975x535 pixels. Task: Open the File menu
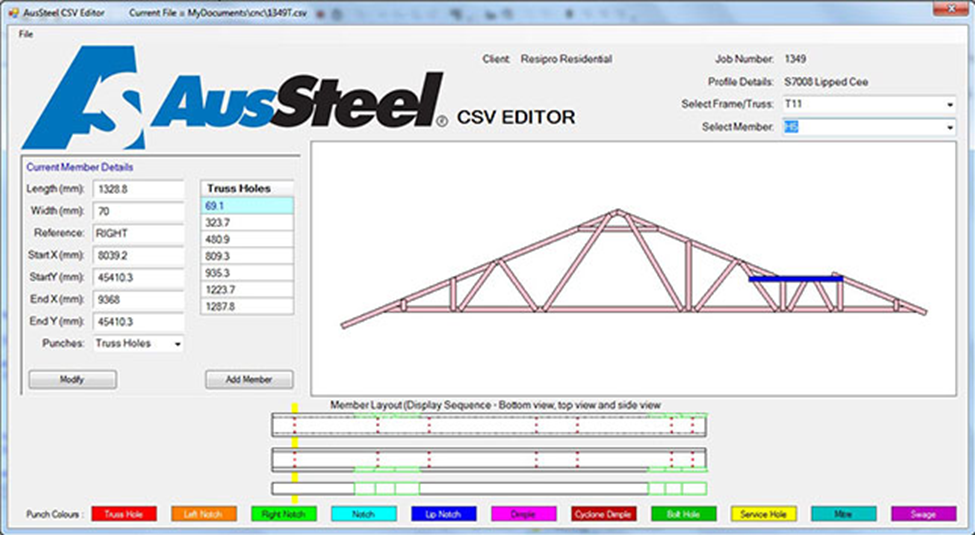pyautogui.click(x=25, y=34)
